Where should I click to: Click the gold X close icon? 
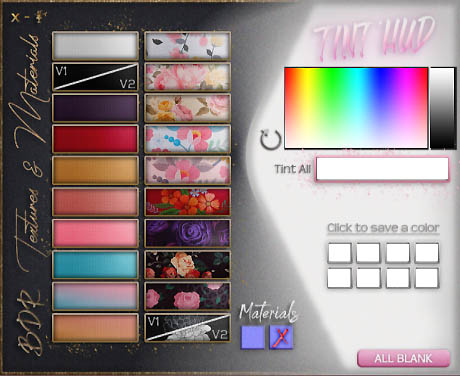point(15,18)
